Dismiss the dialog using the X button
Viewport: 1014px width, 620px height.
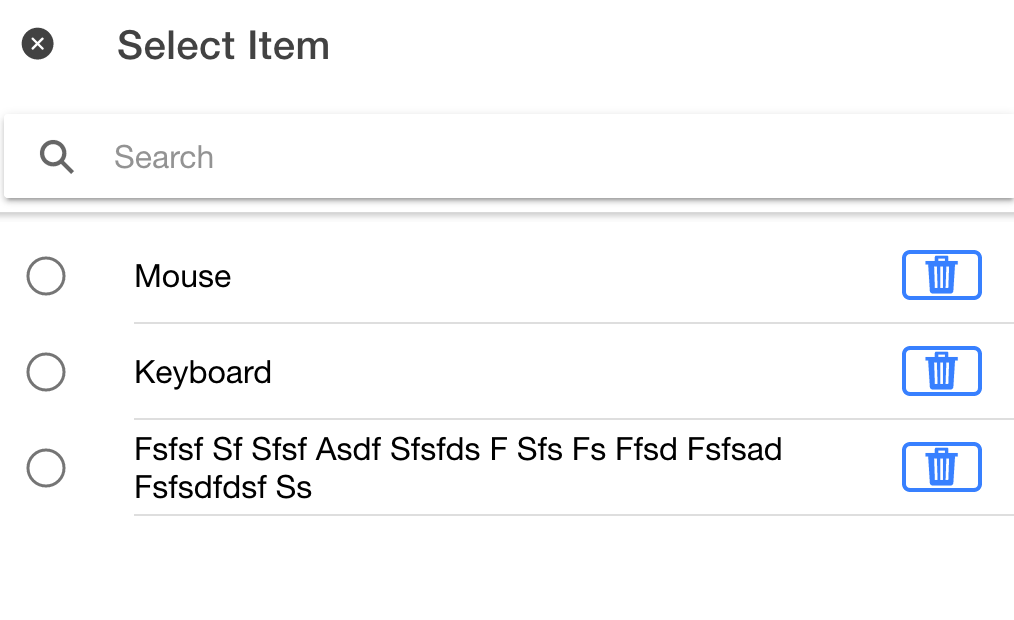point(38,42)
